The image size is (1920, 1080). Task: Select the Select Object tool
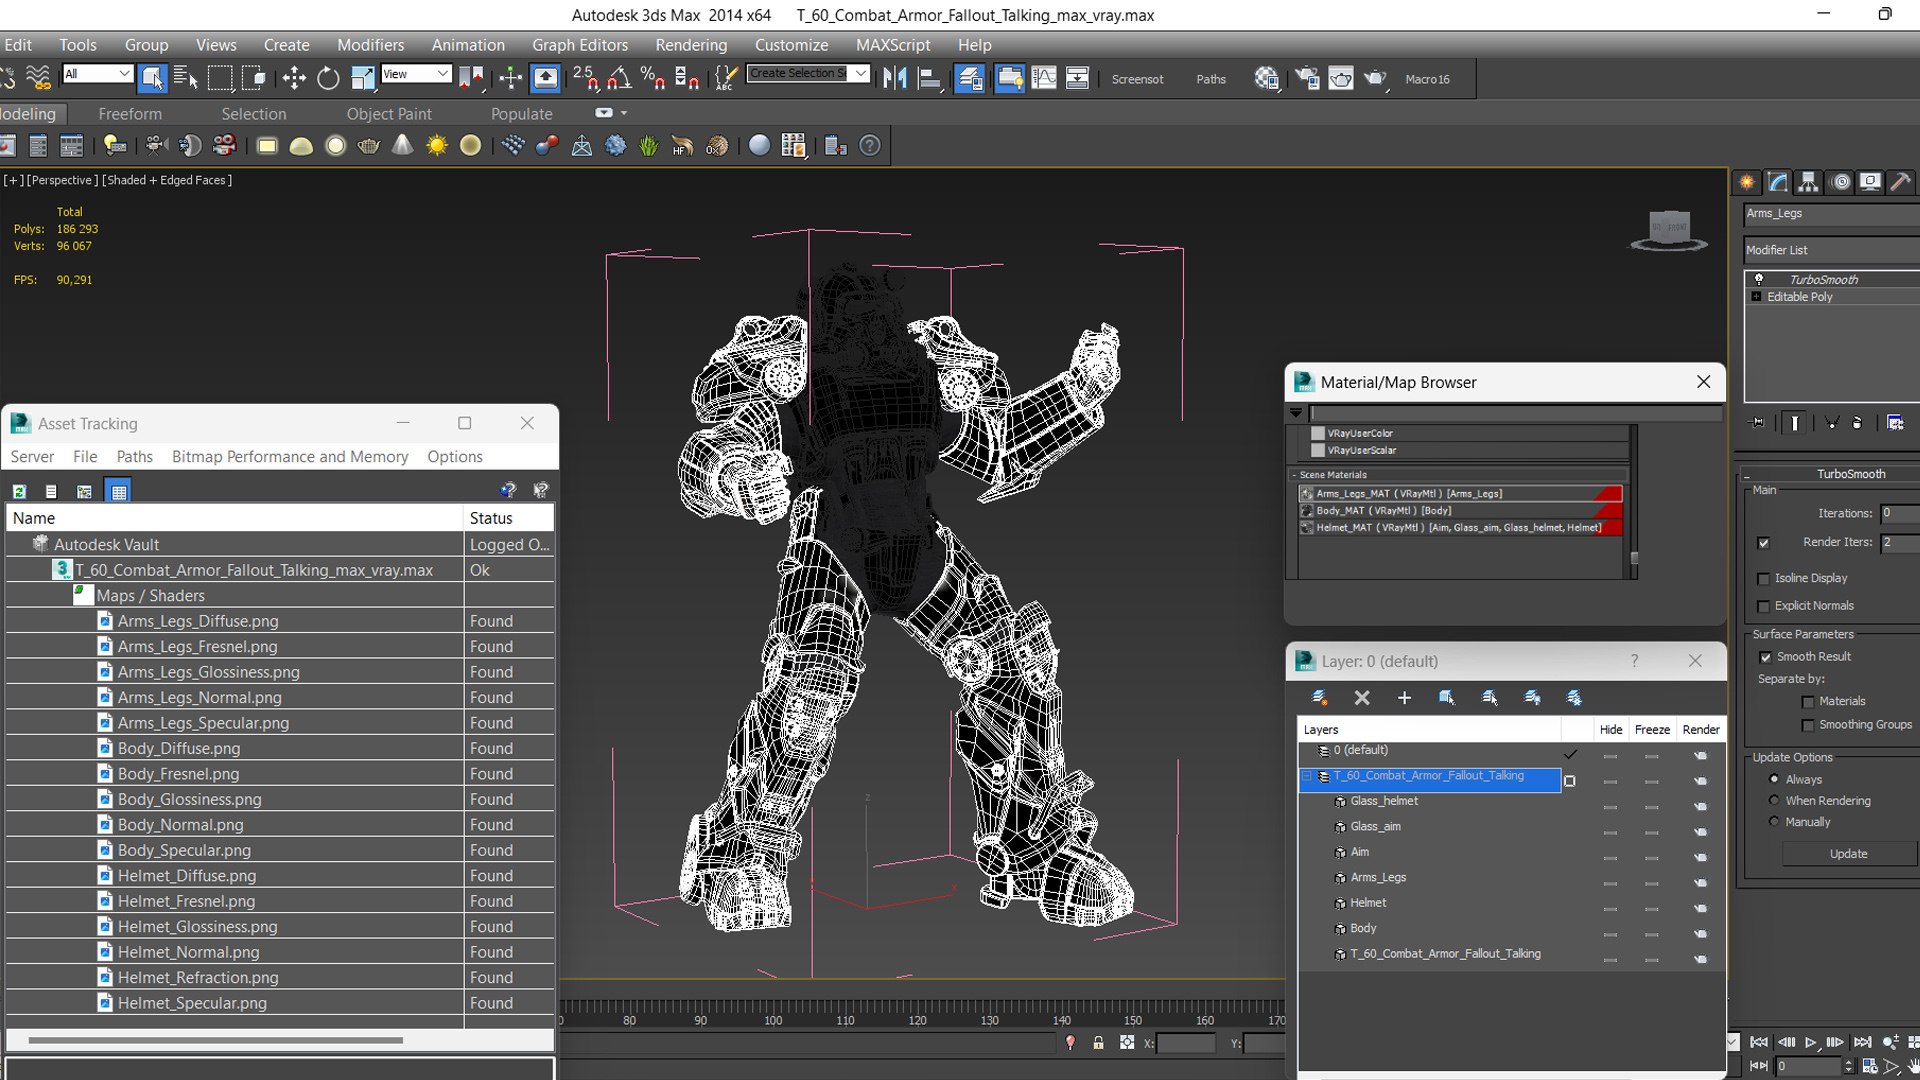(x=152, y=78)
